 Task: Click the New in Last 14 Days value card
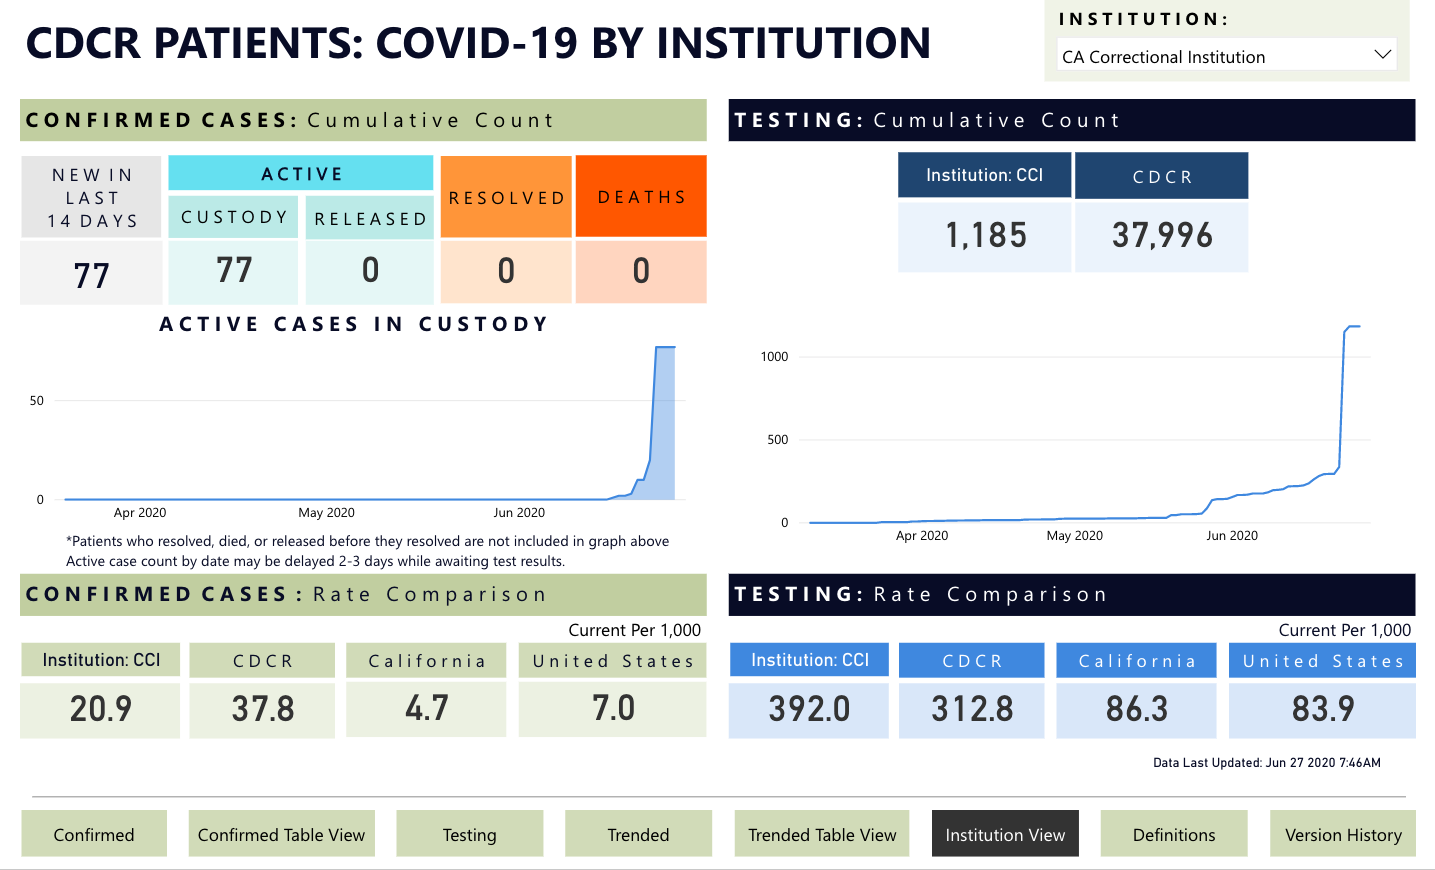pyautogui.click(x=91, y=274)
